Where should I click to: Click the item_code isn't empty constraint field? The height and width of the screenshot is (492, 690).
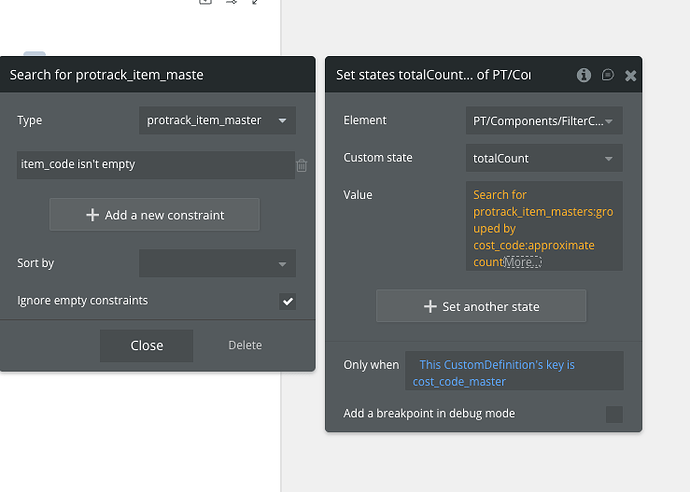pos(154,165)
